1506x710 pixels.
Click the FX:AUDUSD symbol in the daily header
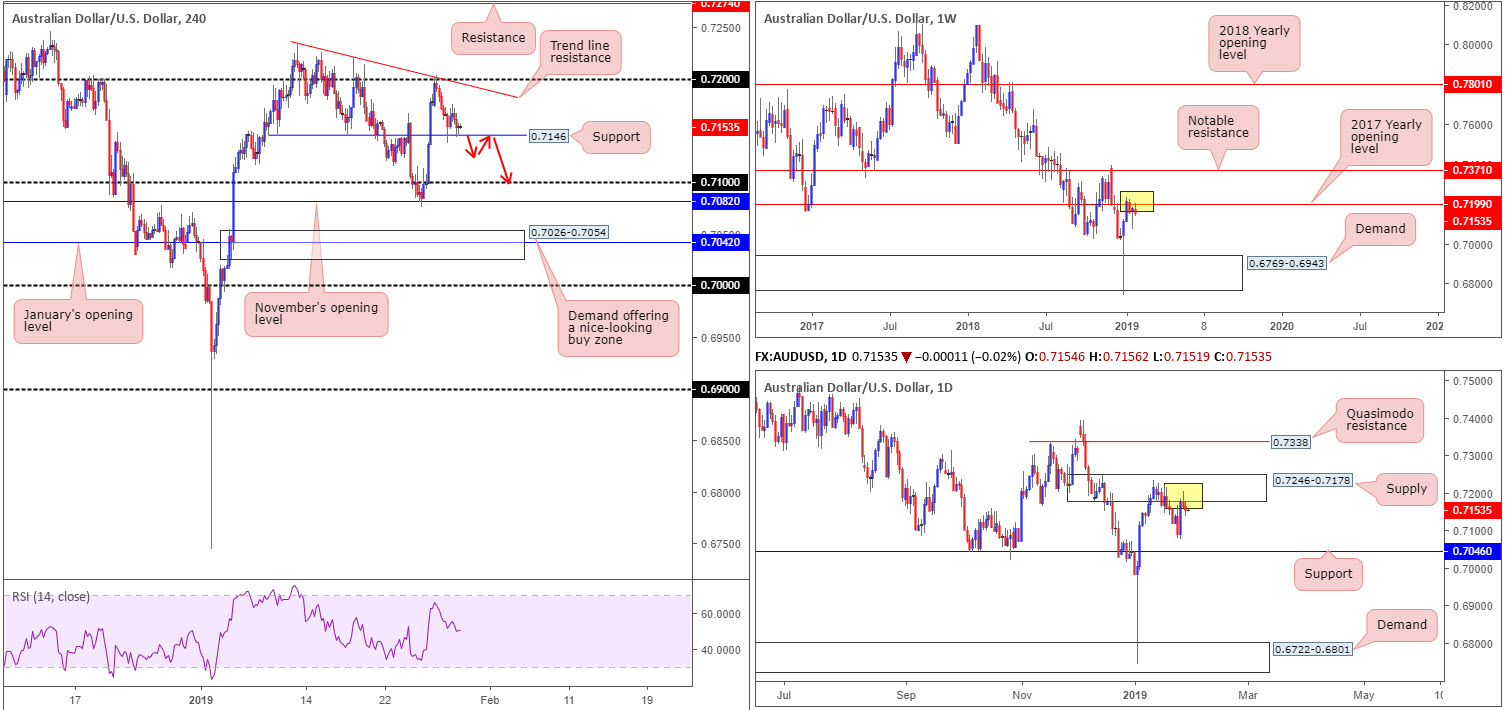click(x=799, y=357)
